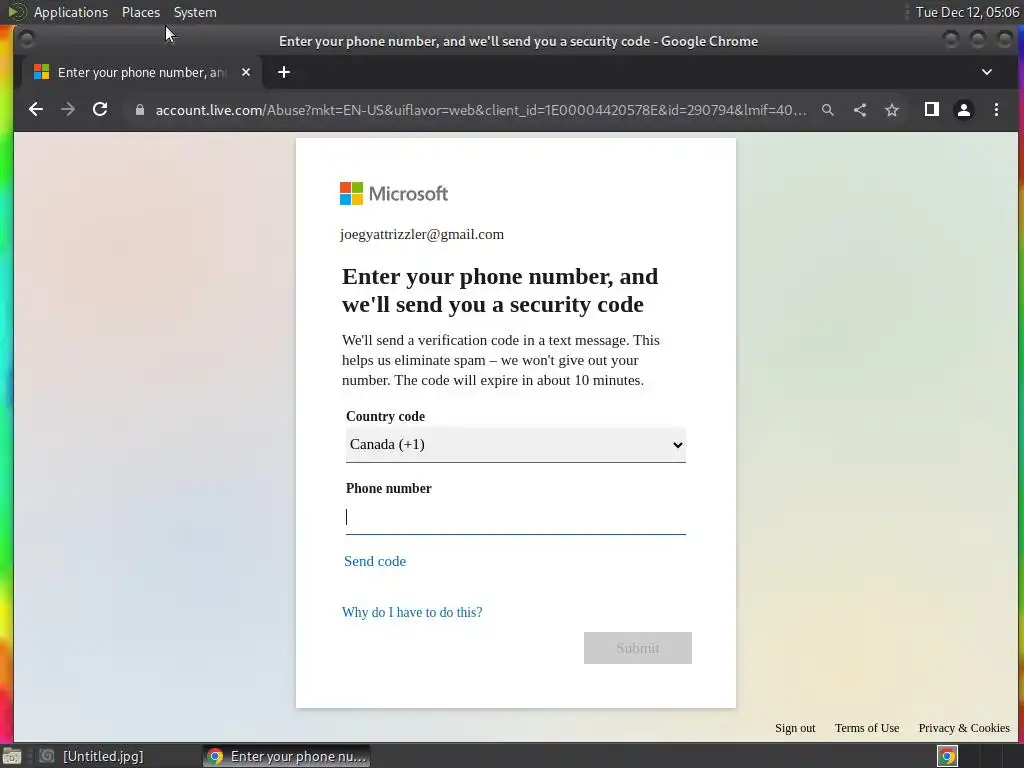Viewport: 1024px width, 768px height.
Task: Click the address bar URL
Action: point(481,110)
